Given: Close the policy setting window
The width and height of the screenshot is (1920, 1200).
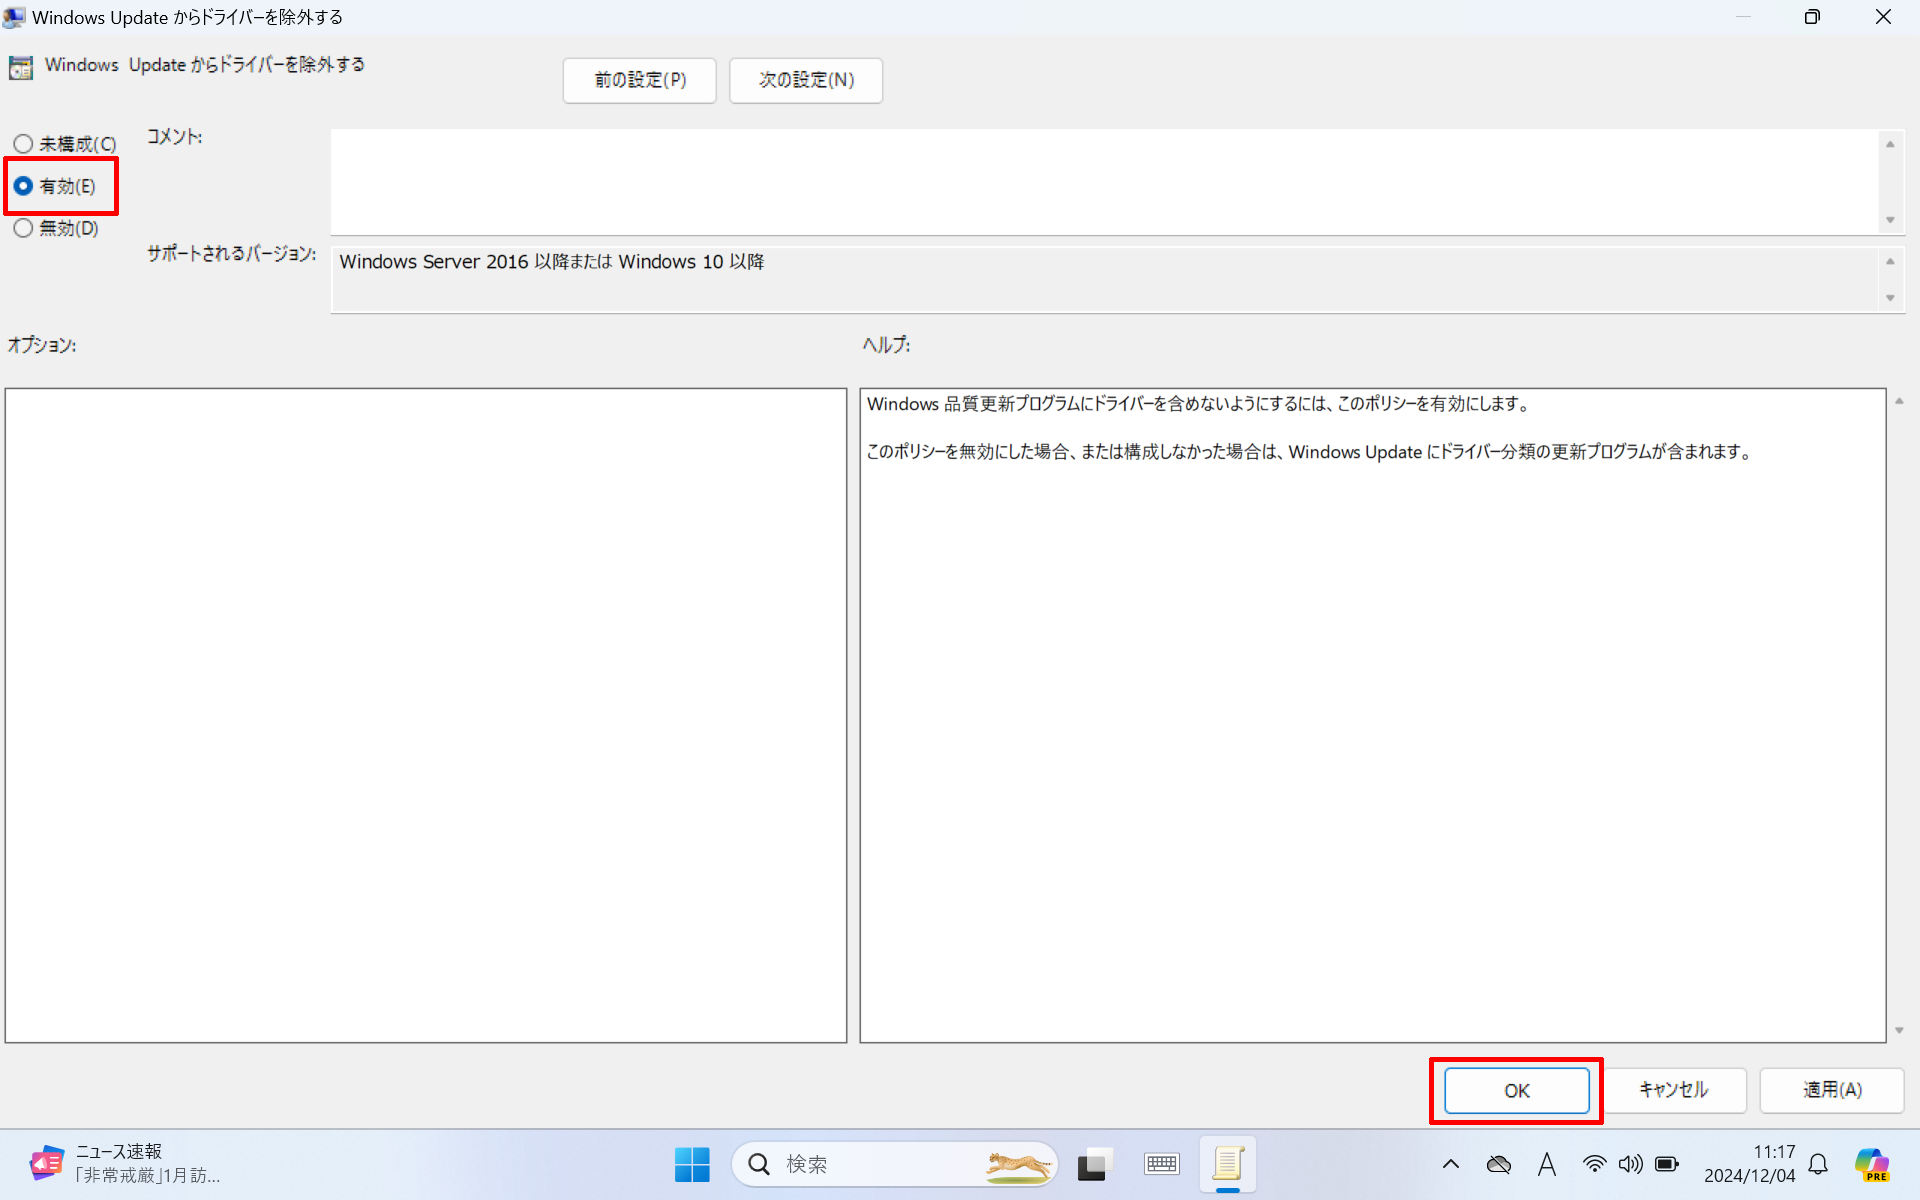Looking at the screenshot, I should click(x=1883, y=17).
